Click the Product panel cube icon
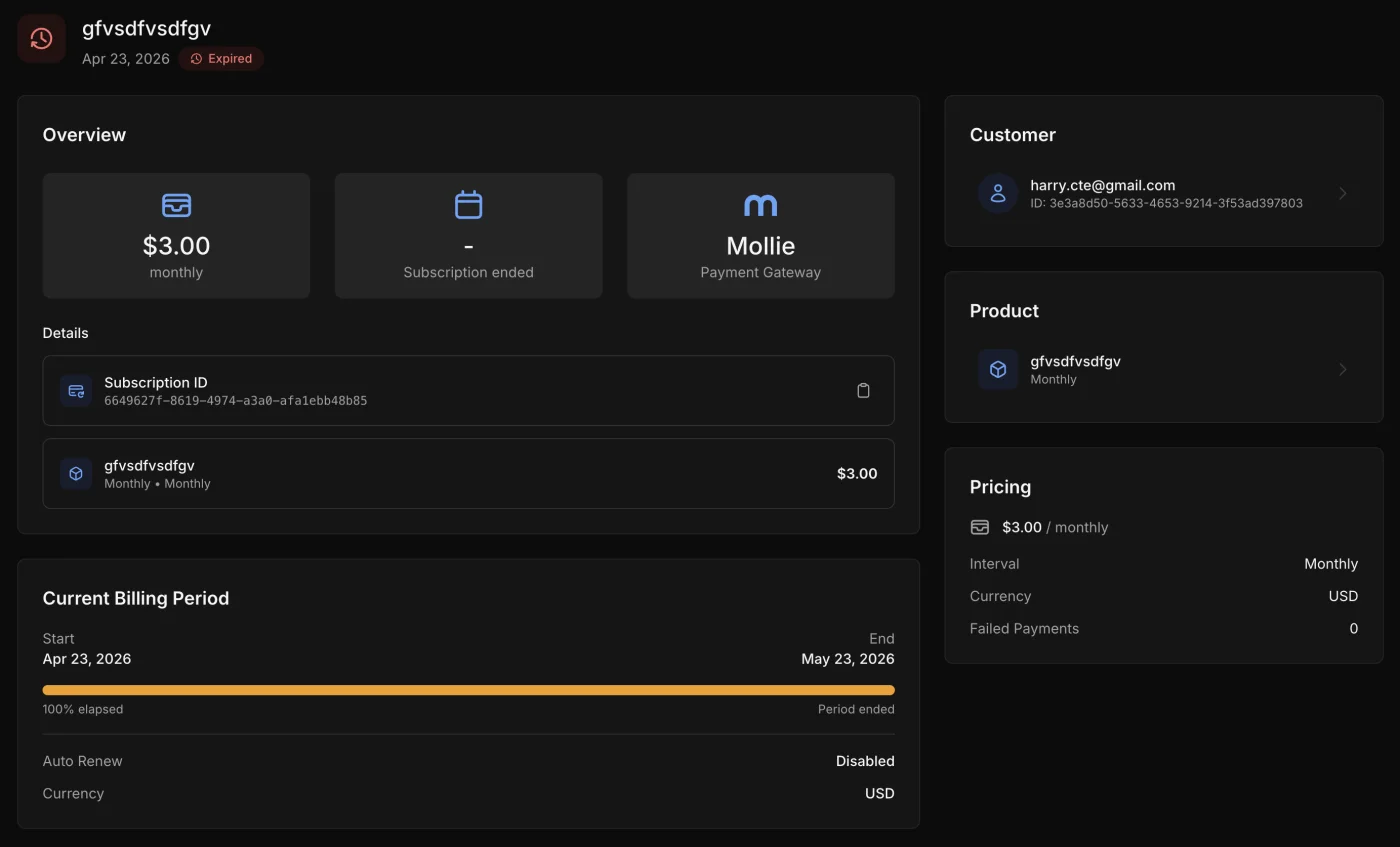This screenshot has width=1400, height=847. click(x=997, y=369)
